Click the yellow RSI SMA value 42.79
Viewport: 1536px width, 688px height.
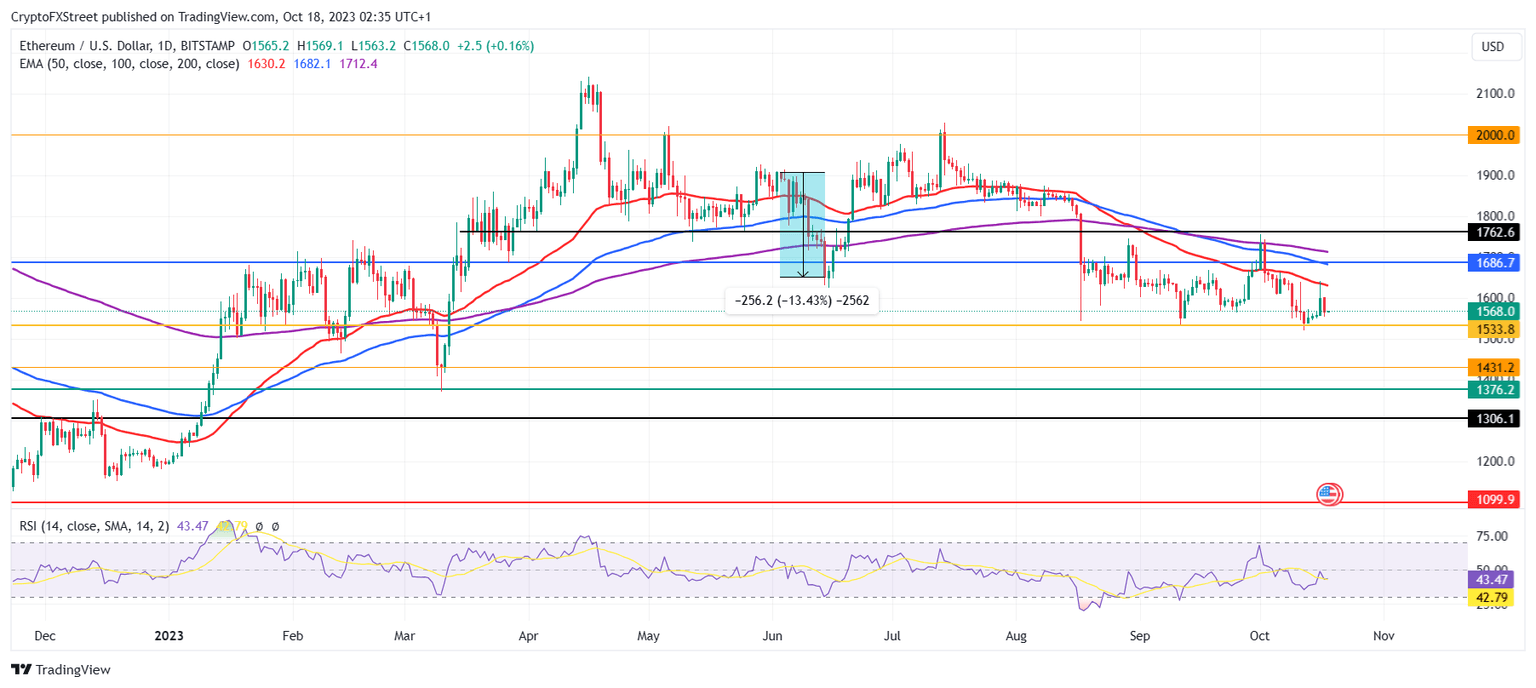click(233, 525)
